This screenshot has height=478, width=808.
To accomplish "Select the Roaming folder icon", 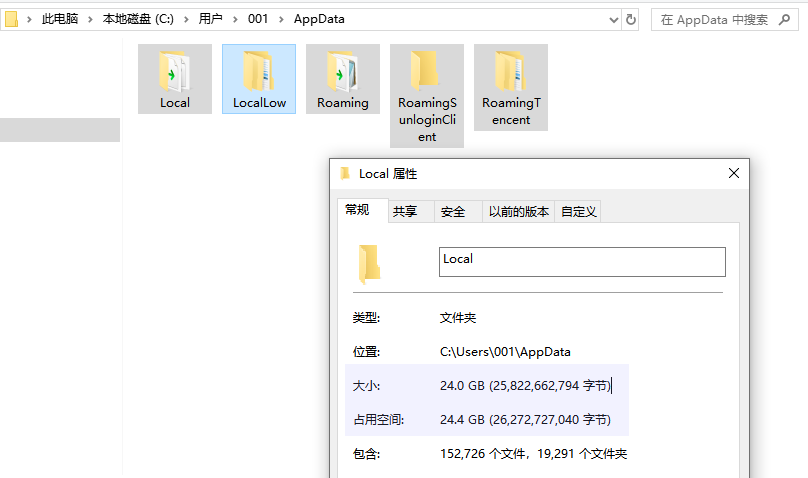I will pos(343,71).
